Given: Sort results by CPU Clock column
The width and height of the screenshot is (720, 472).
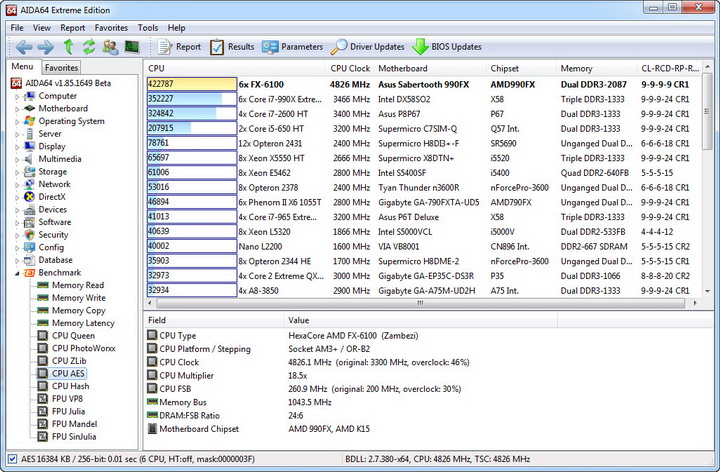Looking at the screenshot, I should 350,69.
